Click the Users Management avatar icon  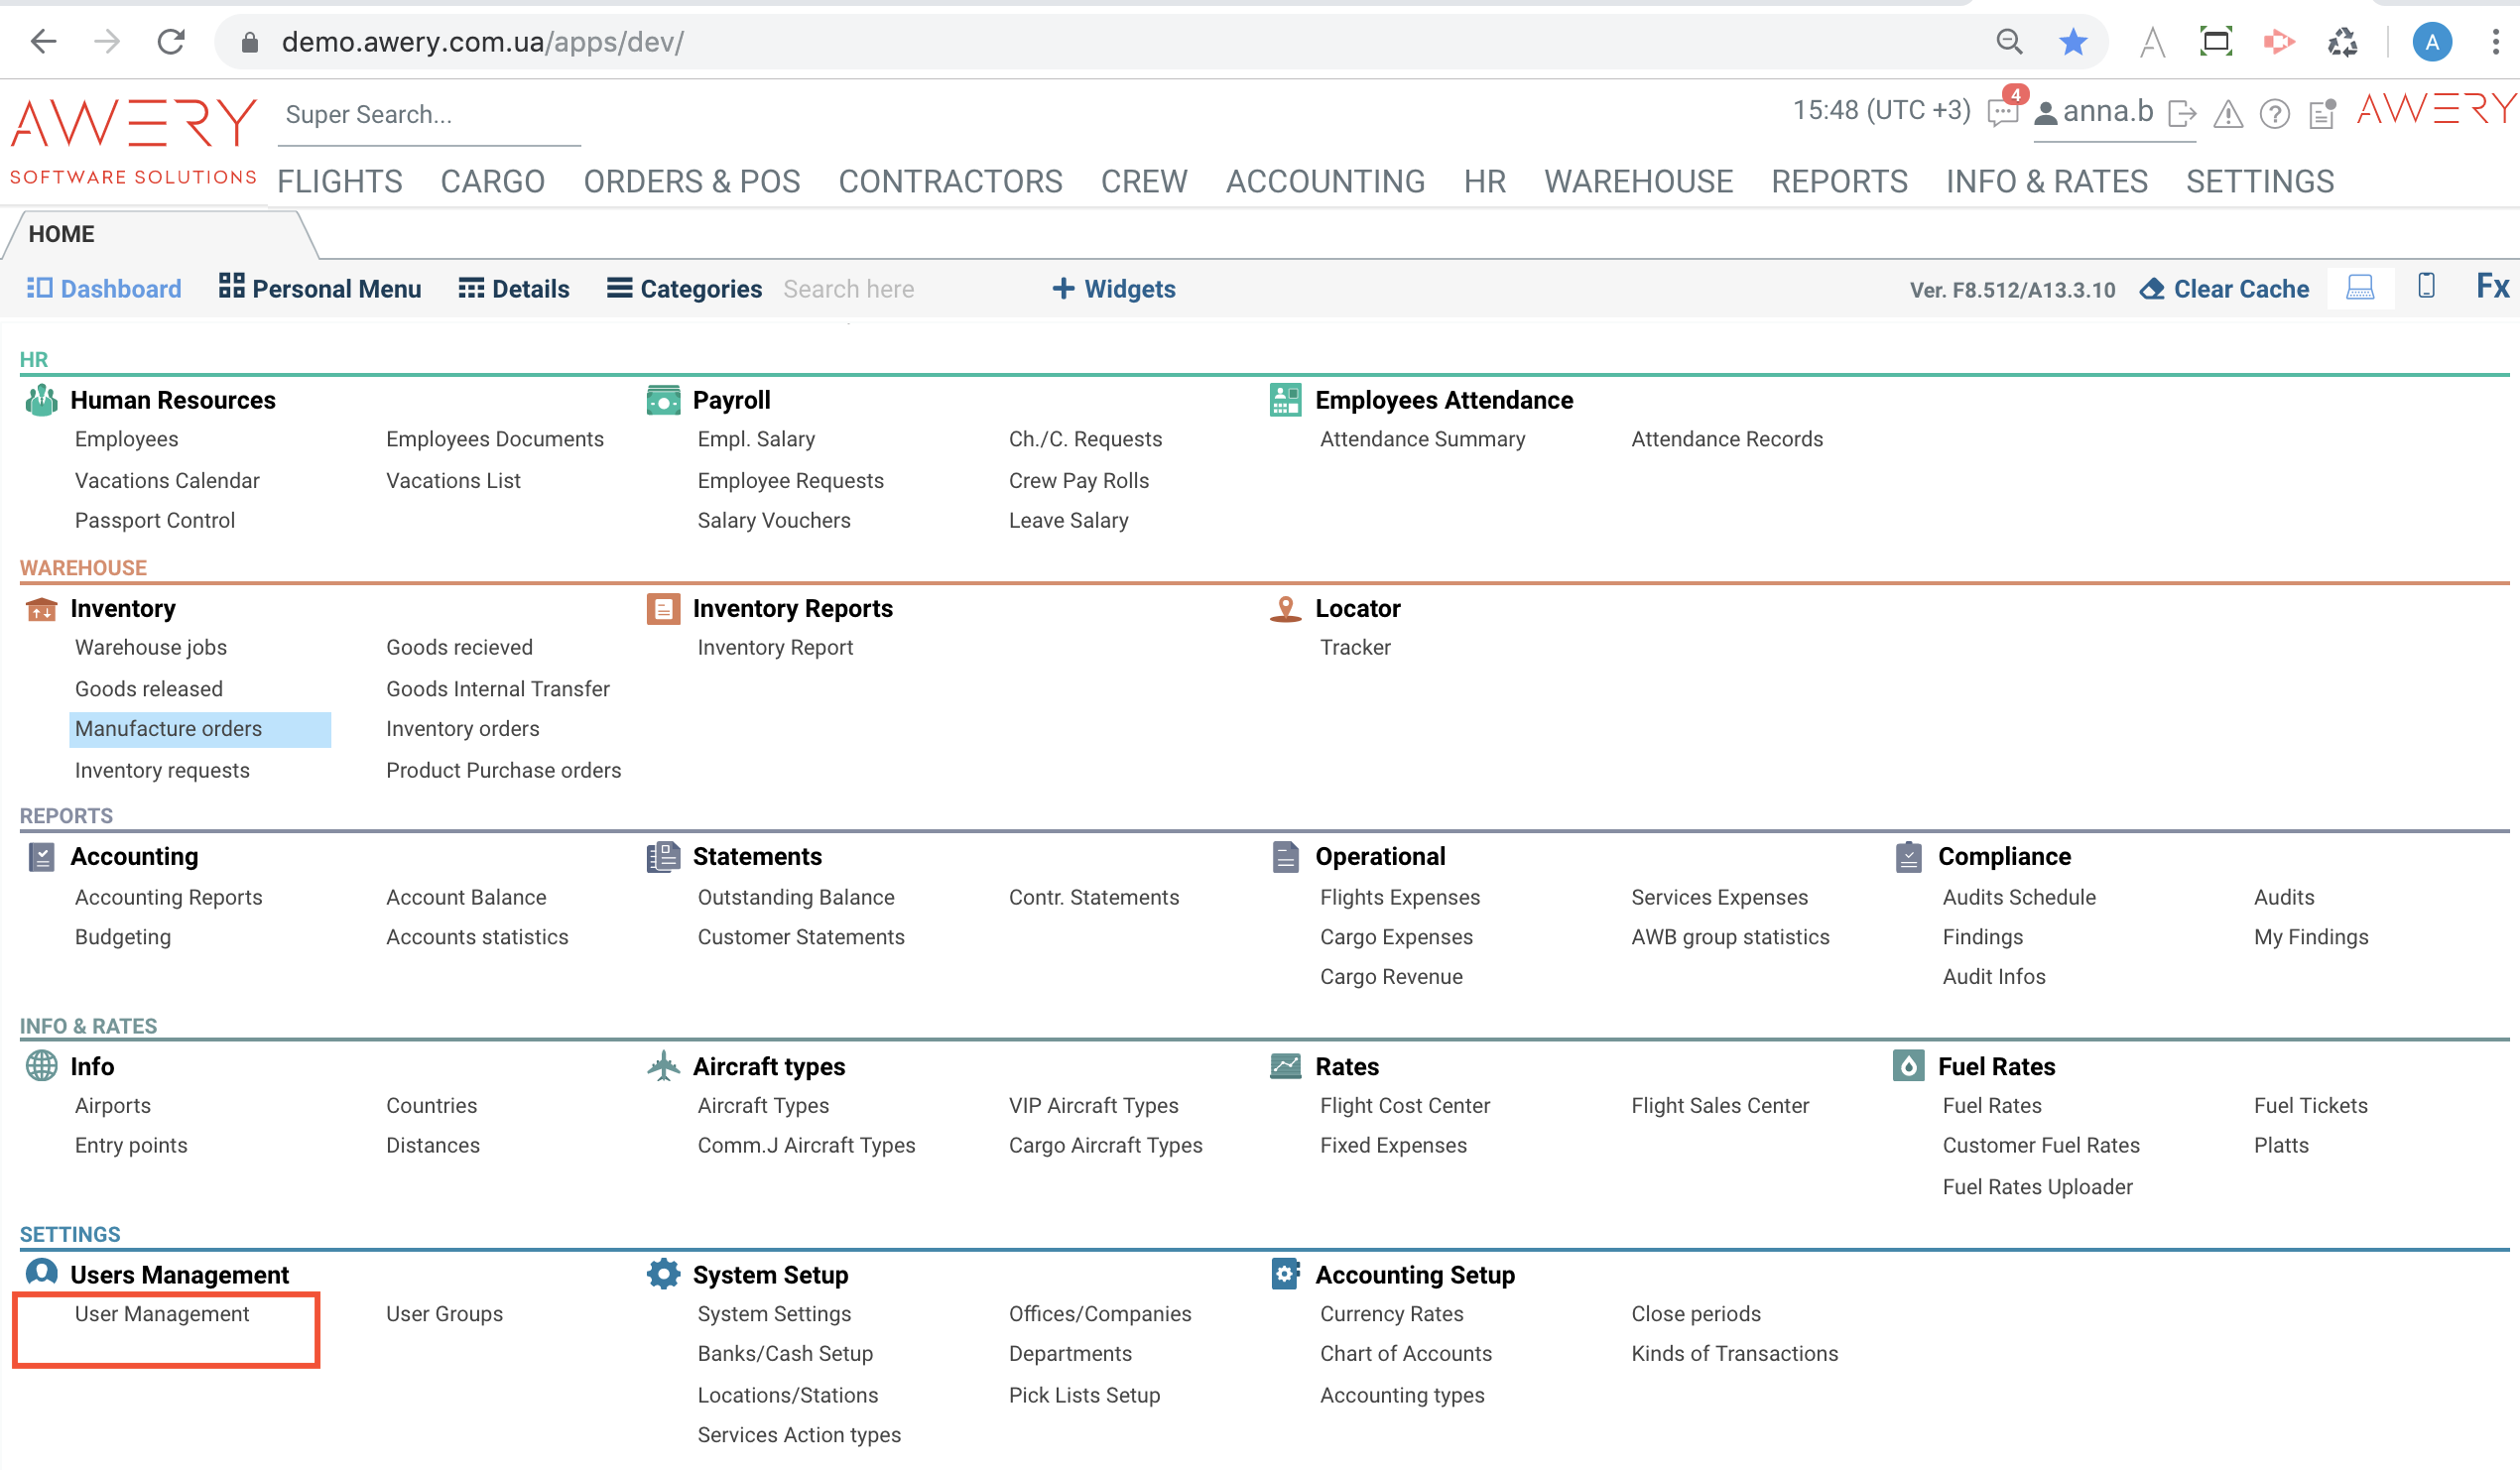point(41,1273)
